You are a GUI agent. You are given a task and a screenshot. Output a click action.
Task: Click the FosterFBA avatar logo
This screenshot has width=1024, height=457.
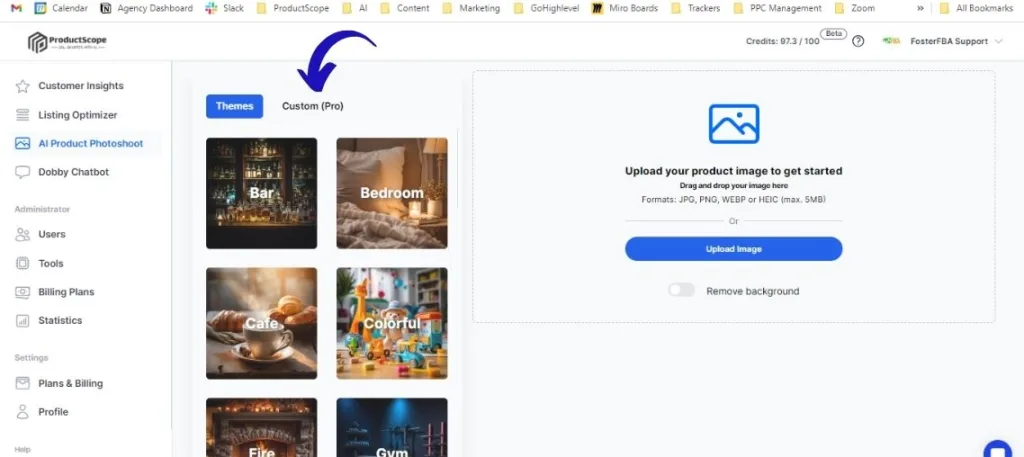(x=891, y=41)
